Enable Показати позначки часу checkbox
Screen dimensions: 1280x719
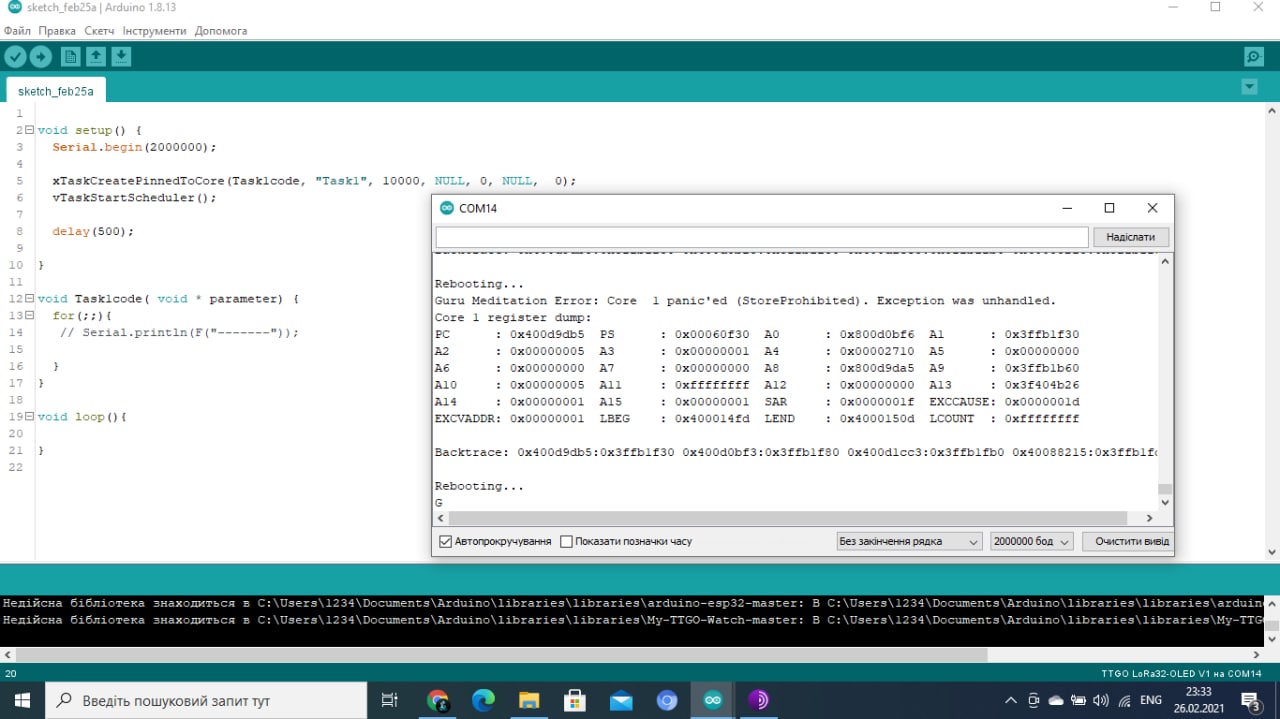[566, 541]
